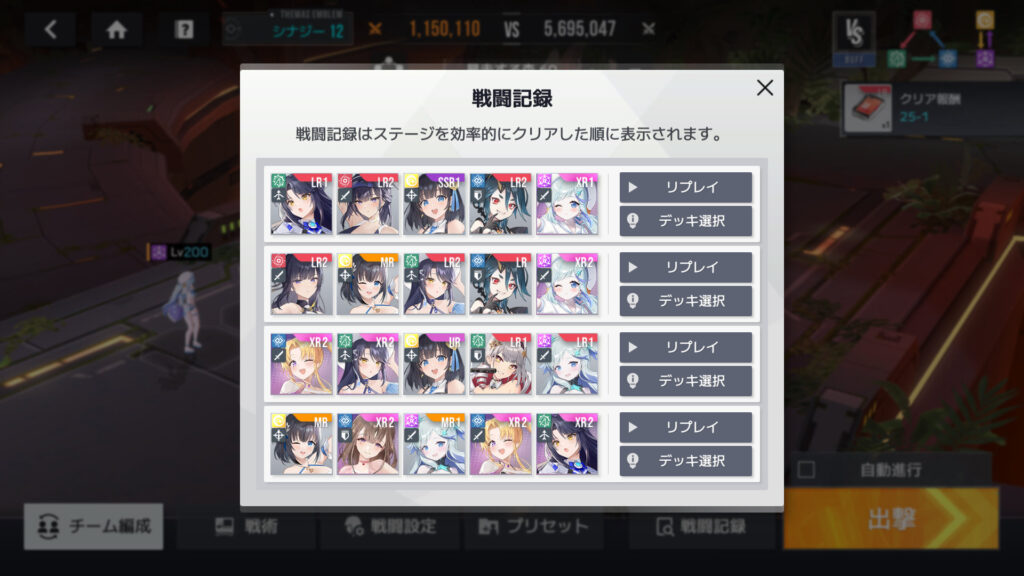Click デッキ選択 for the third record
Image resolution: width=1024 pixels, height=576 pixels.
(x=686, y=381)
